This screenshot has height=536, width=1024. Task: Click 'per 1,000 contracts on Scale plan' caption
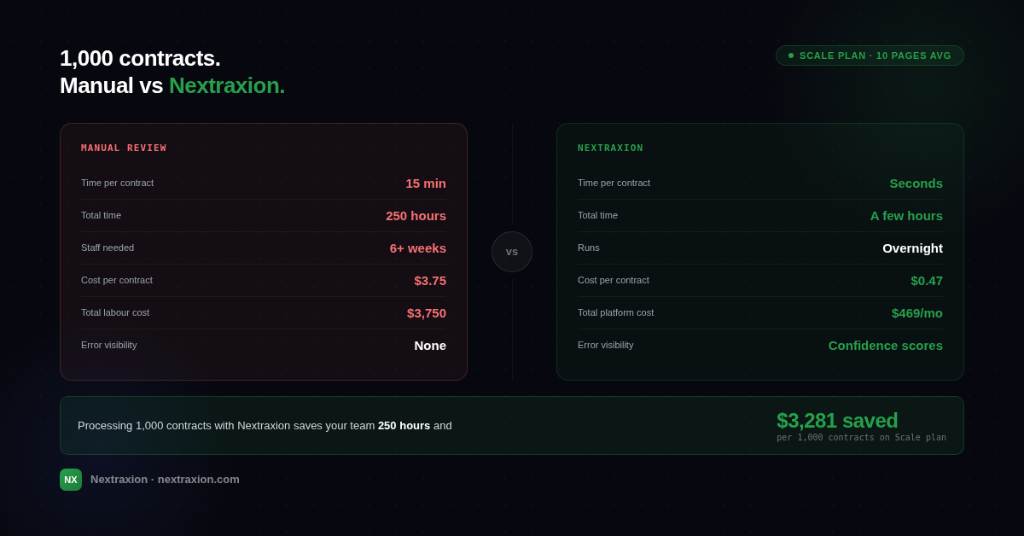[x=861, y=437]
